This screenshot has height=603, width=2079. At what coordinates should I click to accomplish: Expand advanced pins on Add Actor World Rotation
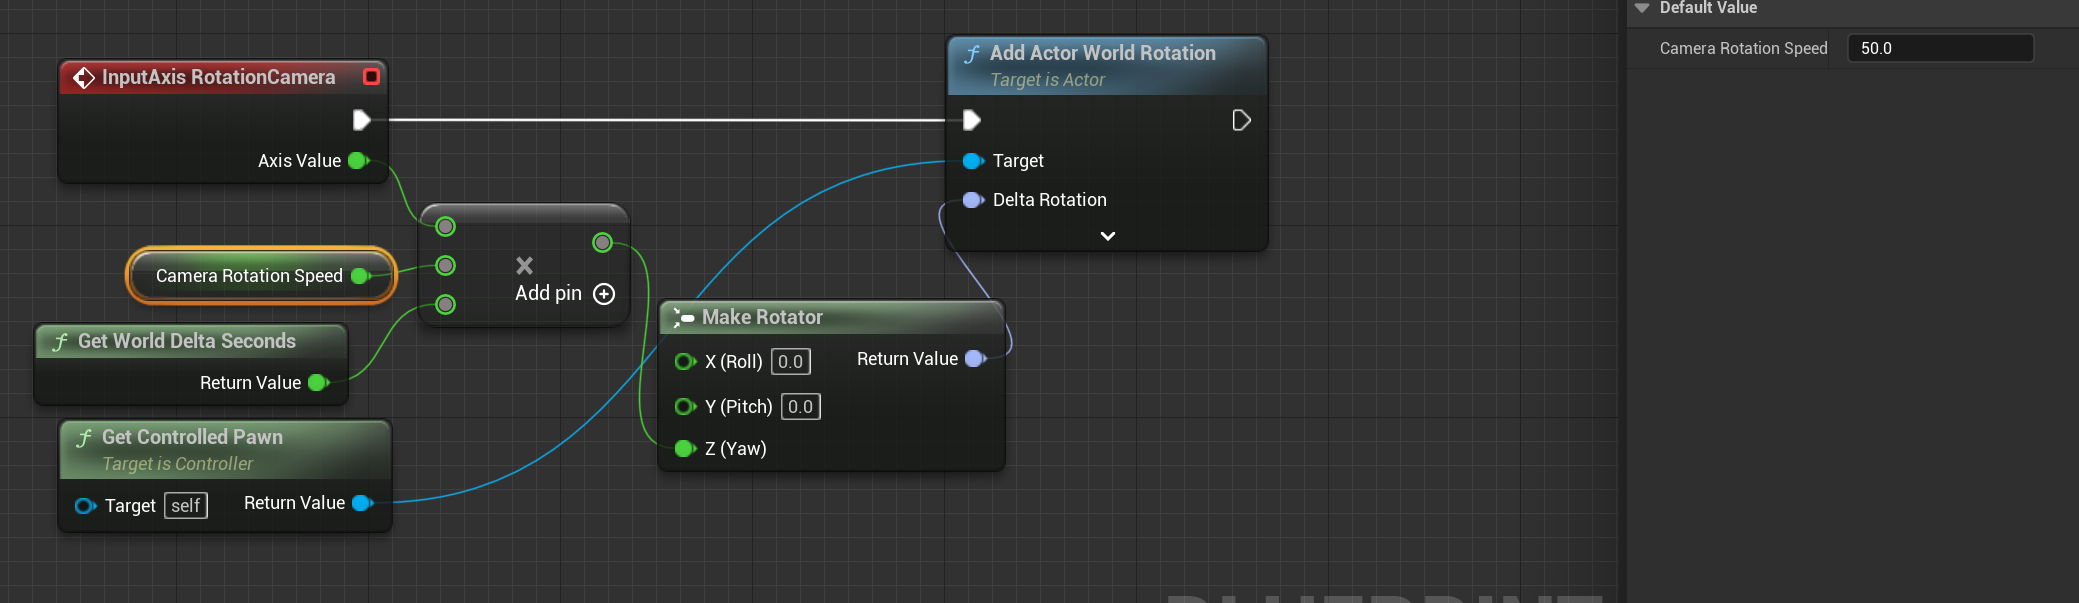click(x=1108, y=236)
